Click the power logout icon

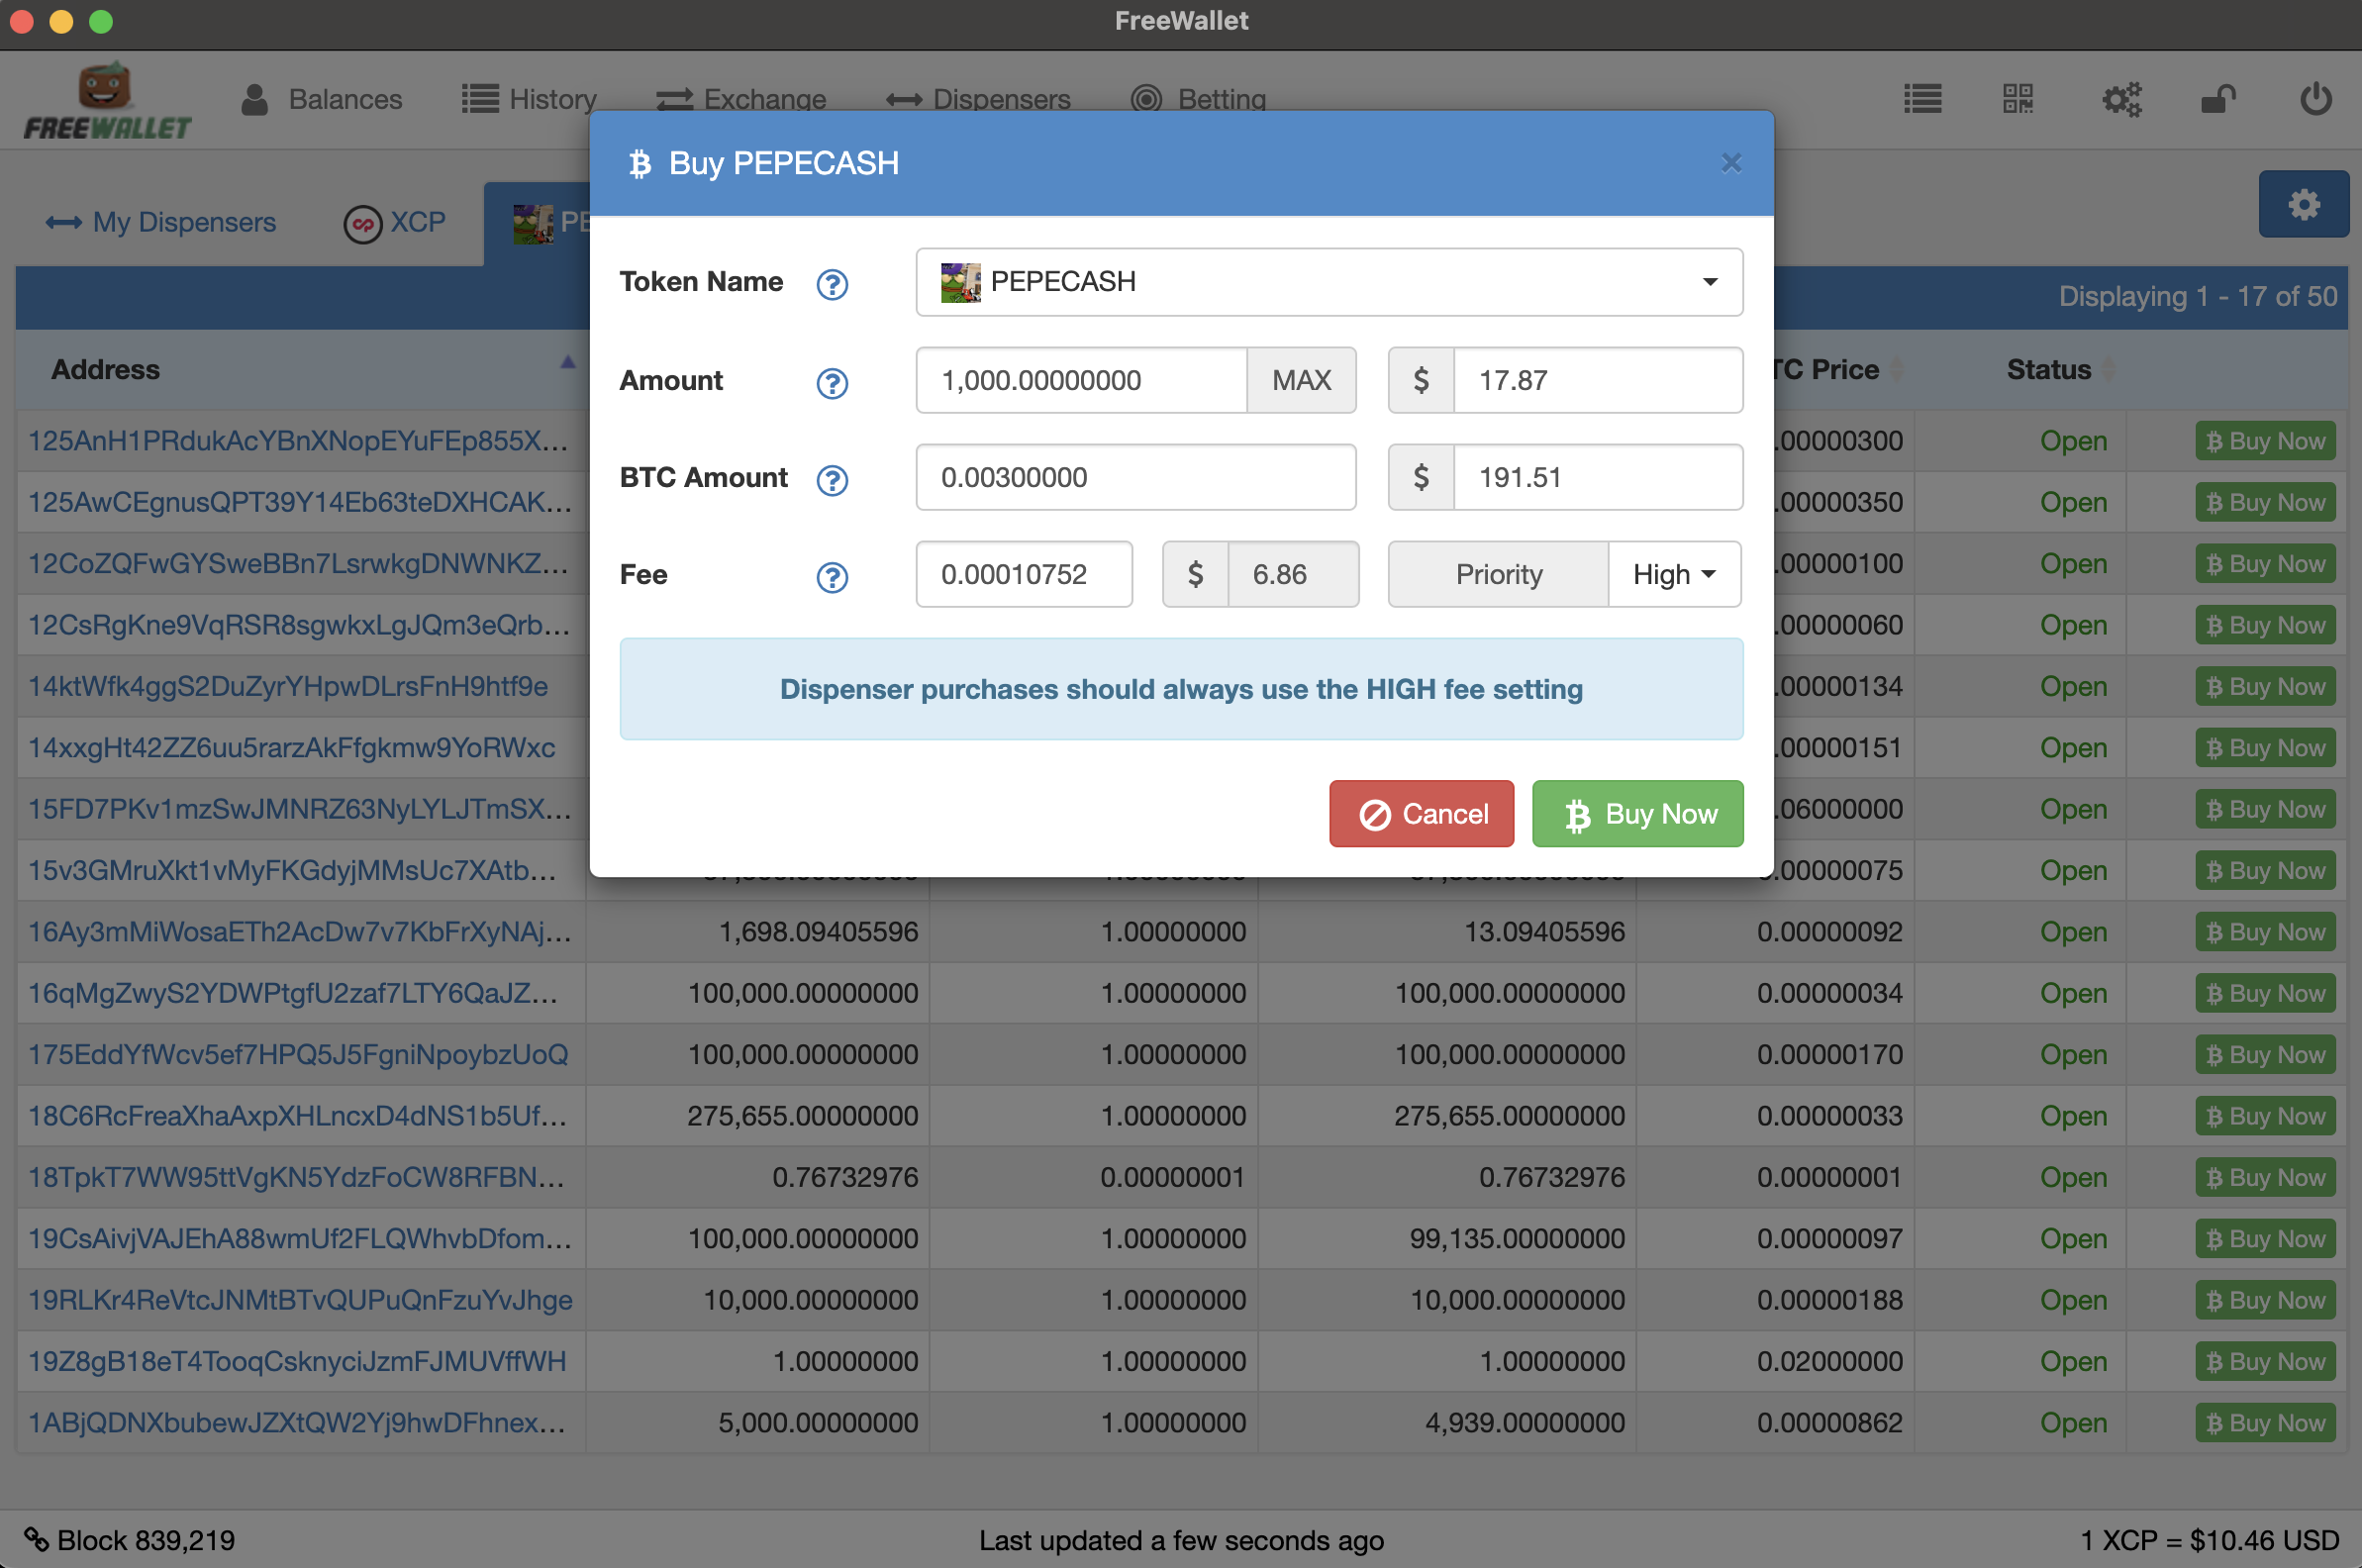[2316, 99]
